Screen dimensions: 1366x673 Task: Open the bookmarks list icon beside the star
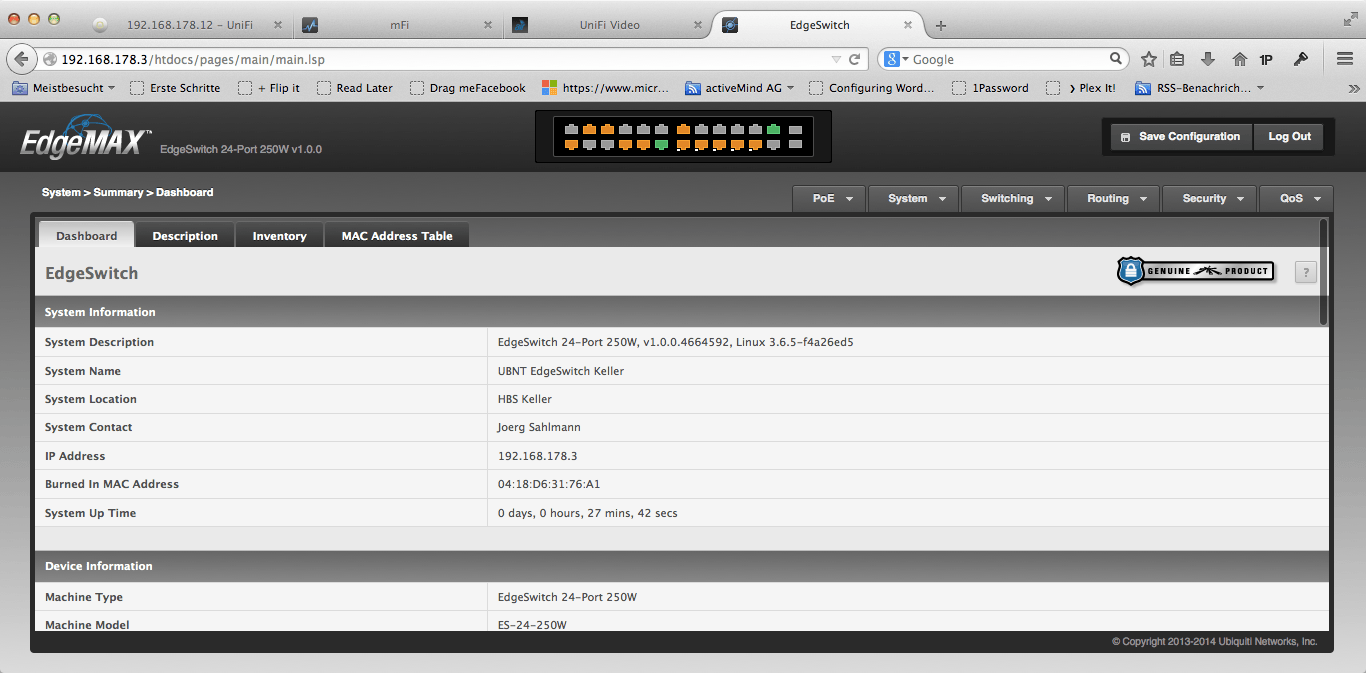pos(1177,59)
